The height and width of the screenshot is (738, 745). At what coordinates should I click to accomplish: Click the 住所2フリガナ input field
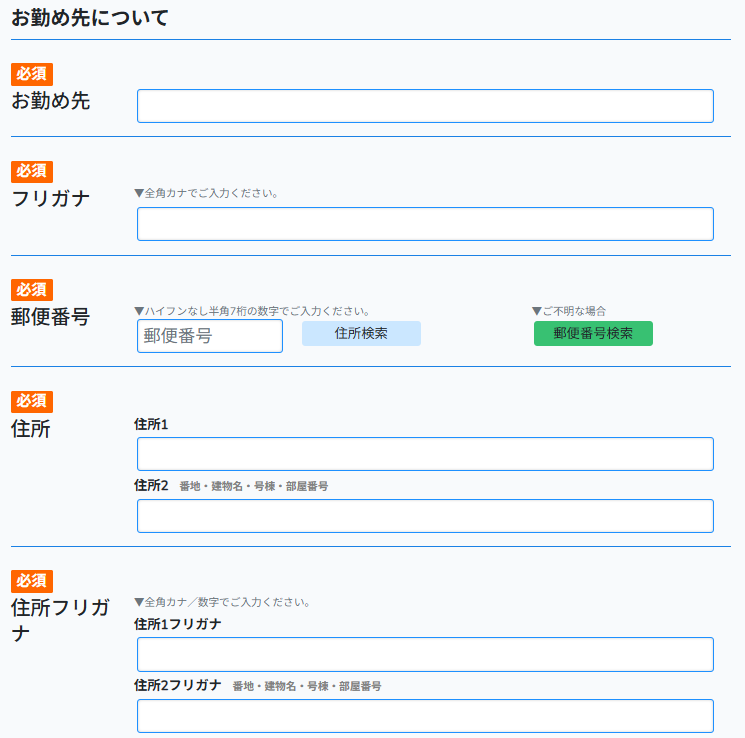point(425,716)
